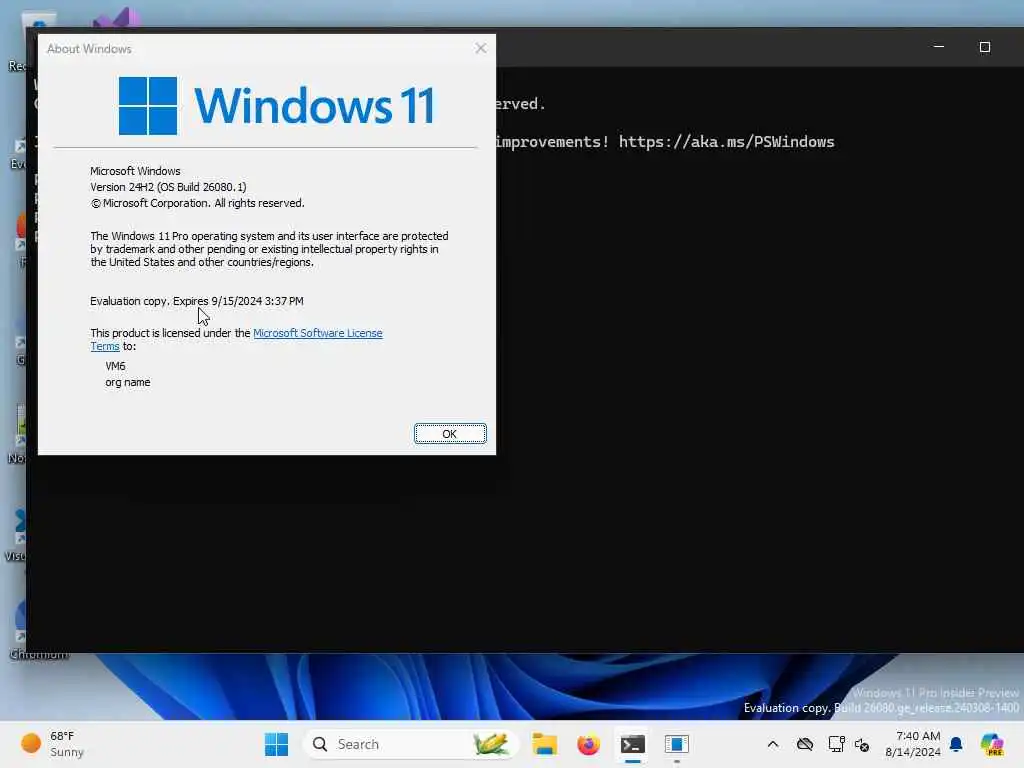The width and height of the screenshot is (1024, 768).
Task: Click the 'org name' text
Action: (x=128, y=382)
